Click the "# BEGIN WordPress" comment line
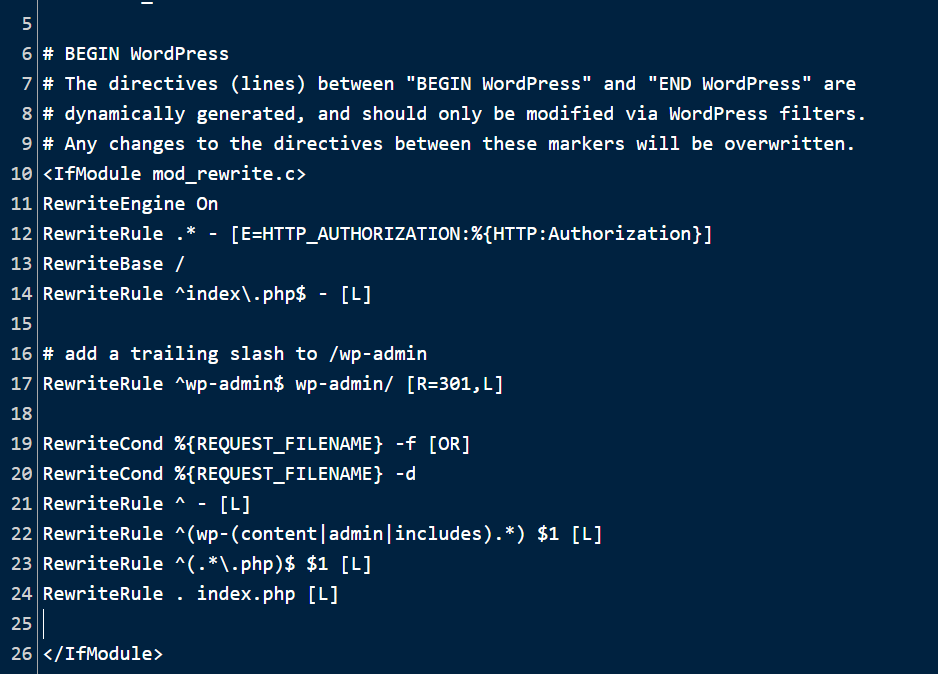The height and width of the screenshot is (674, 938). pos(136,54)
